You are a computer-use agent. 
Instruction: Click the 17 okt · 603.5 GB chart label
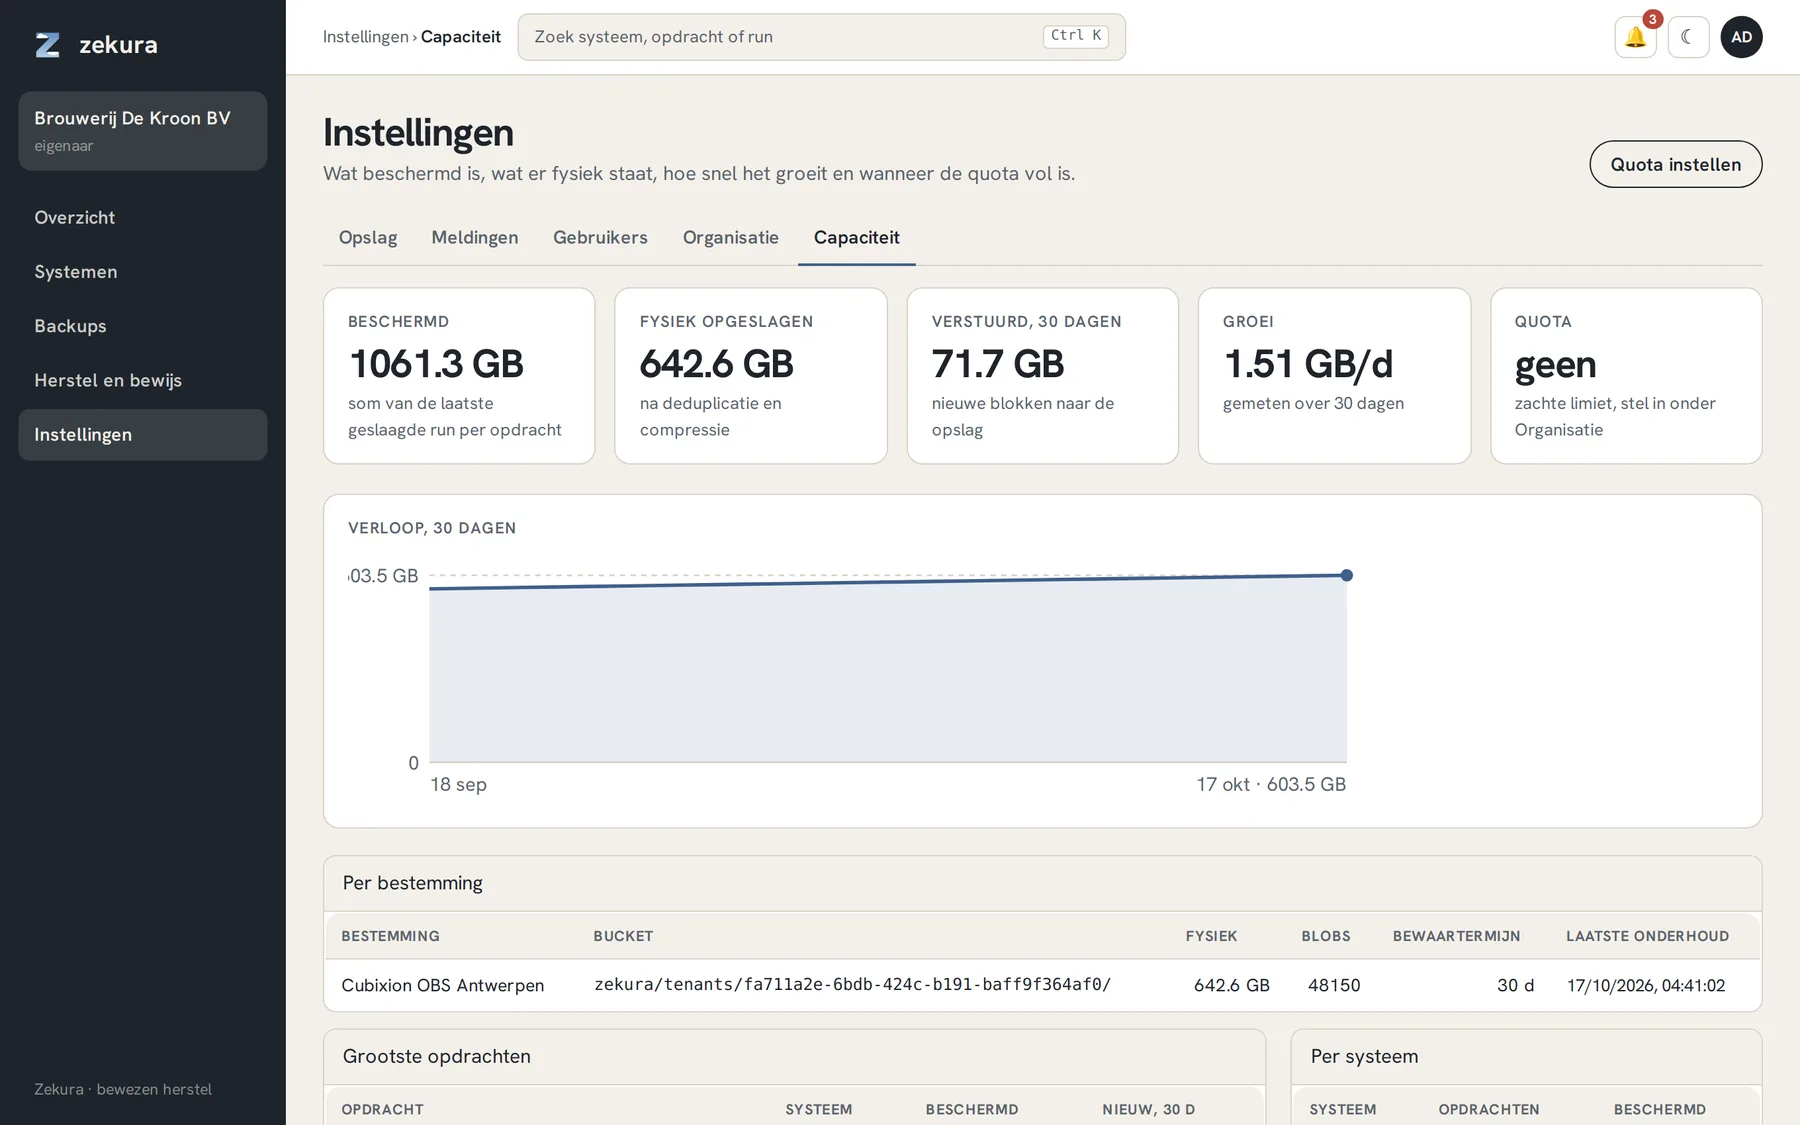pos(1272,785)
